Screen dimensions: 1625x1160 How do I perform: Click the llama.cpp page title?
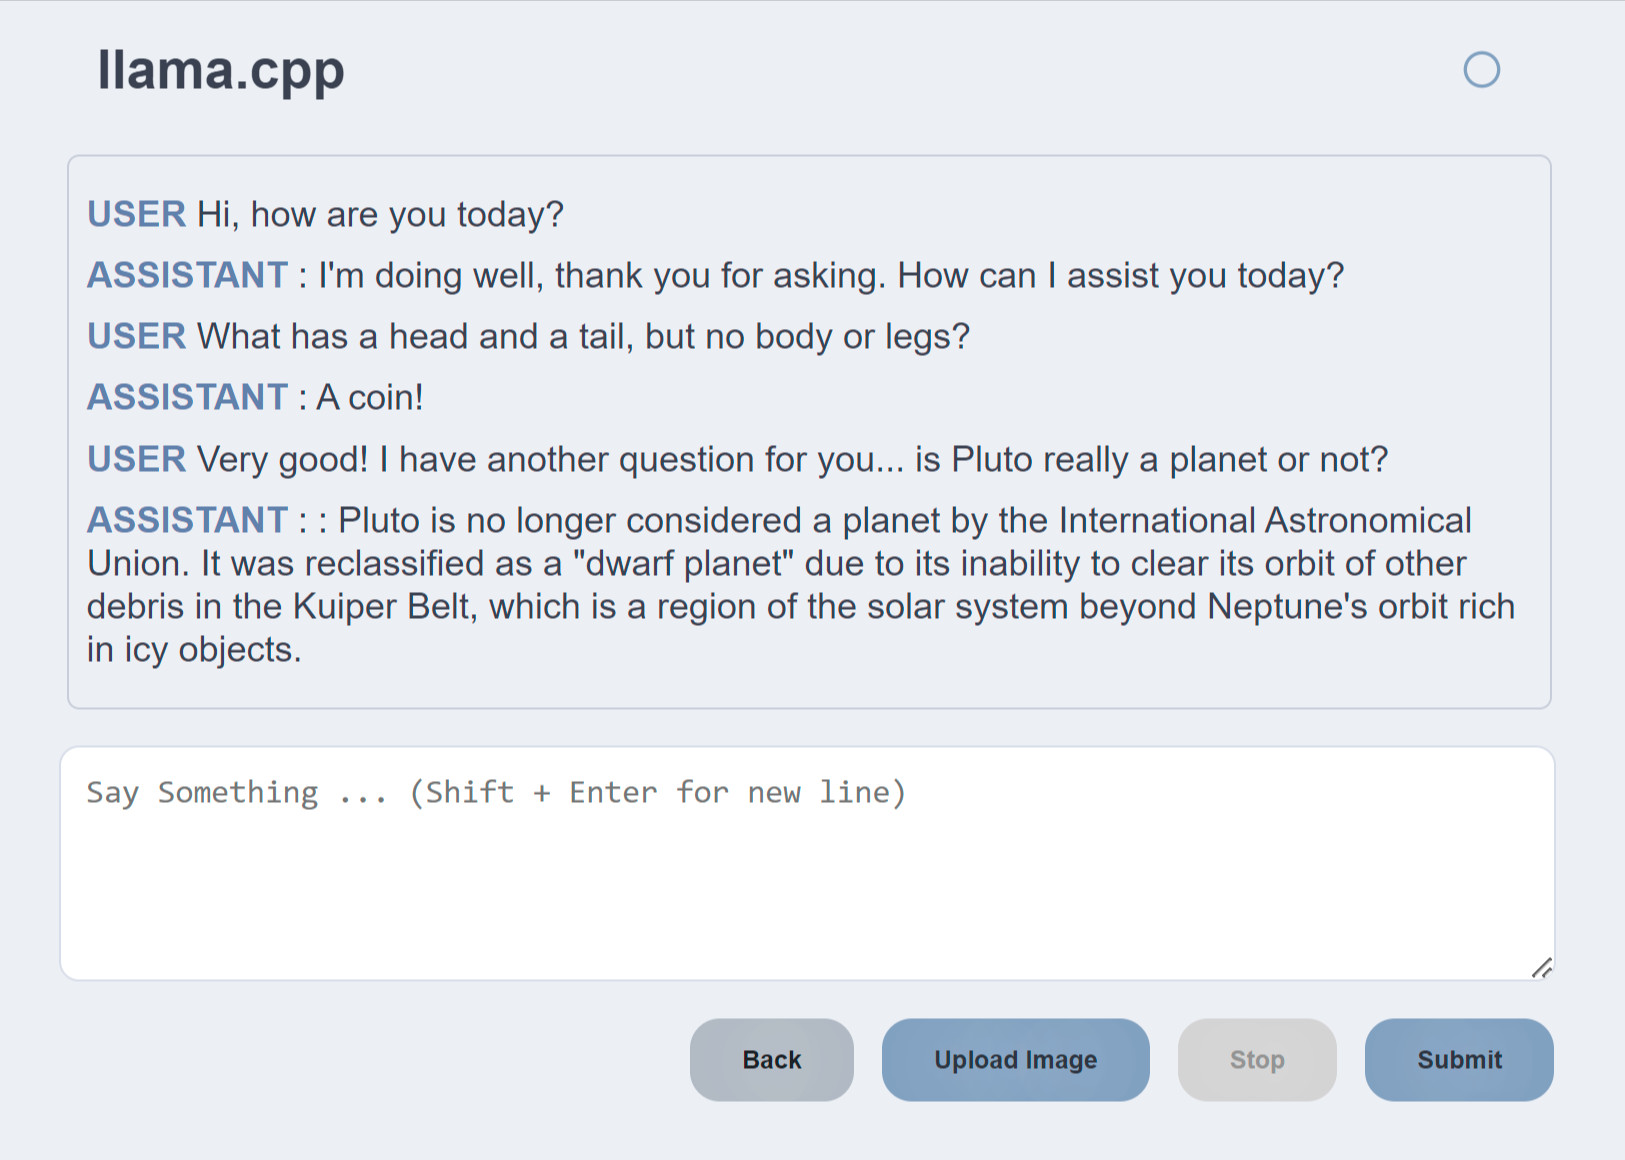(221, 70)
